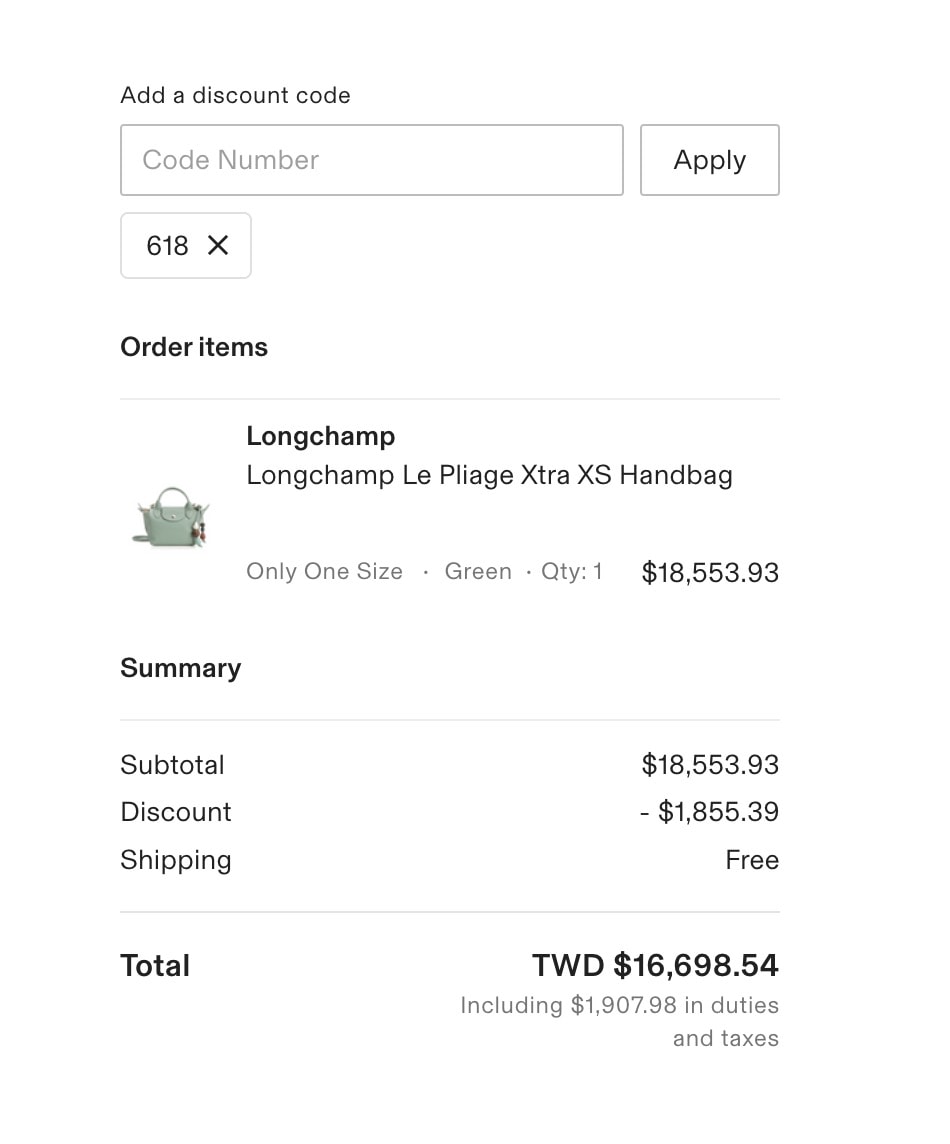
Task: Click the Add a discount code label
Action: 235,95
